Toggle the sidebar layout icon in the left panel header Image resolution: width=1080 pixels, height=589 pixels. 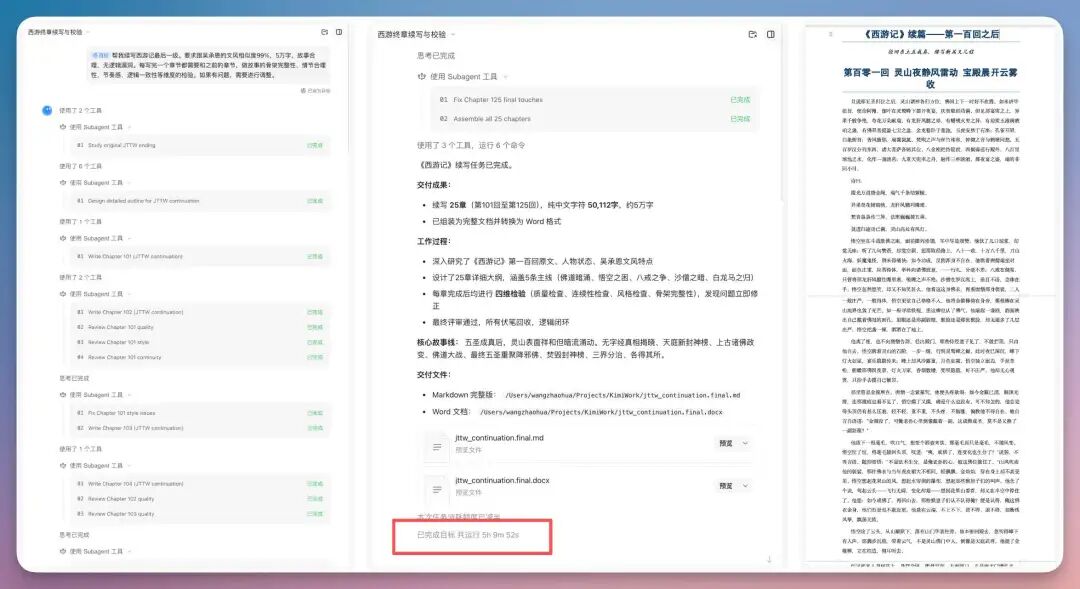339,32
